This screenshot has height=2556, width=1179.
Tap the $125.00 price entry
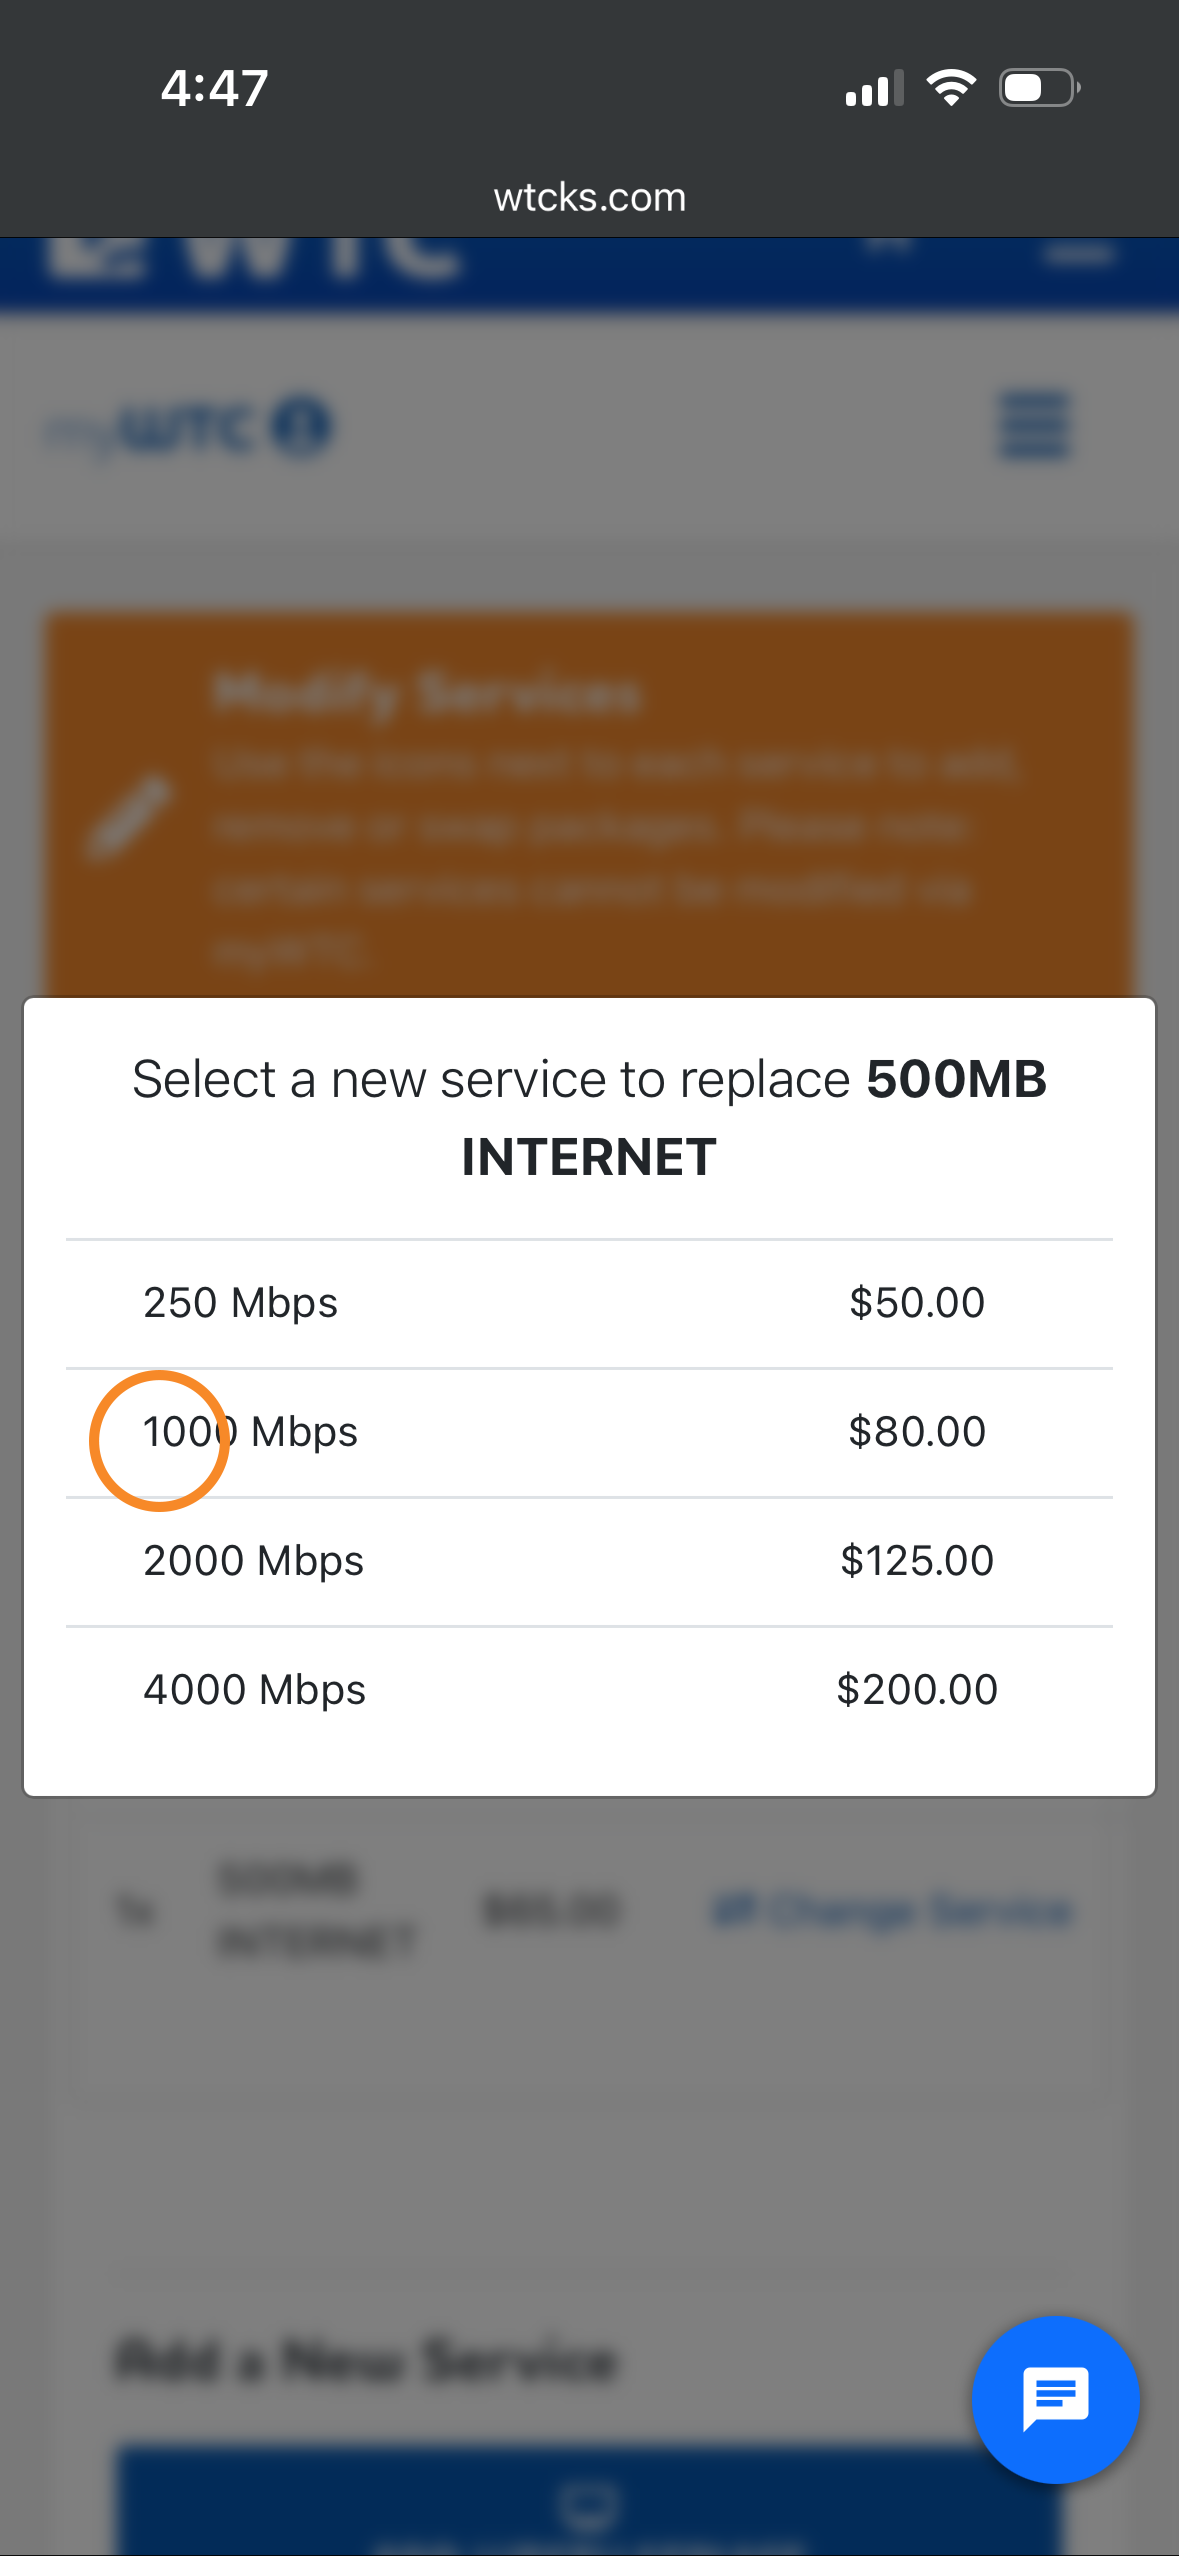916,1561
